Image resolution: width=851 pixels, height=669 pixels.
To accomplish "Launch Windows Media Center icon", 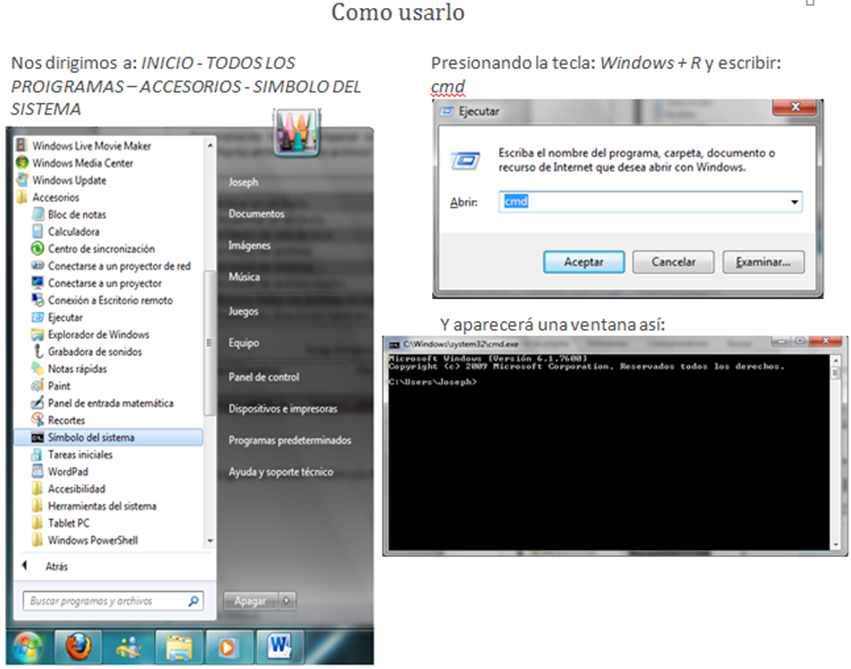I will coord(22,162).
